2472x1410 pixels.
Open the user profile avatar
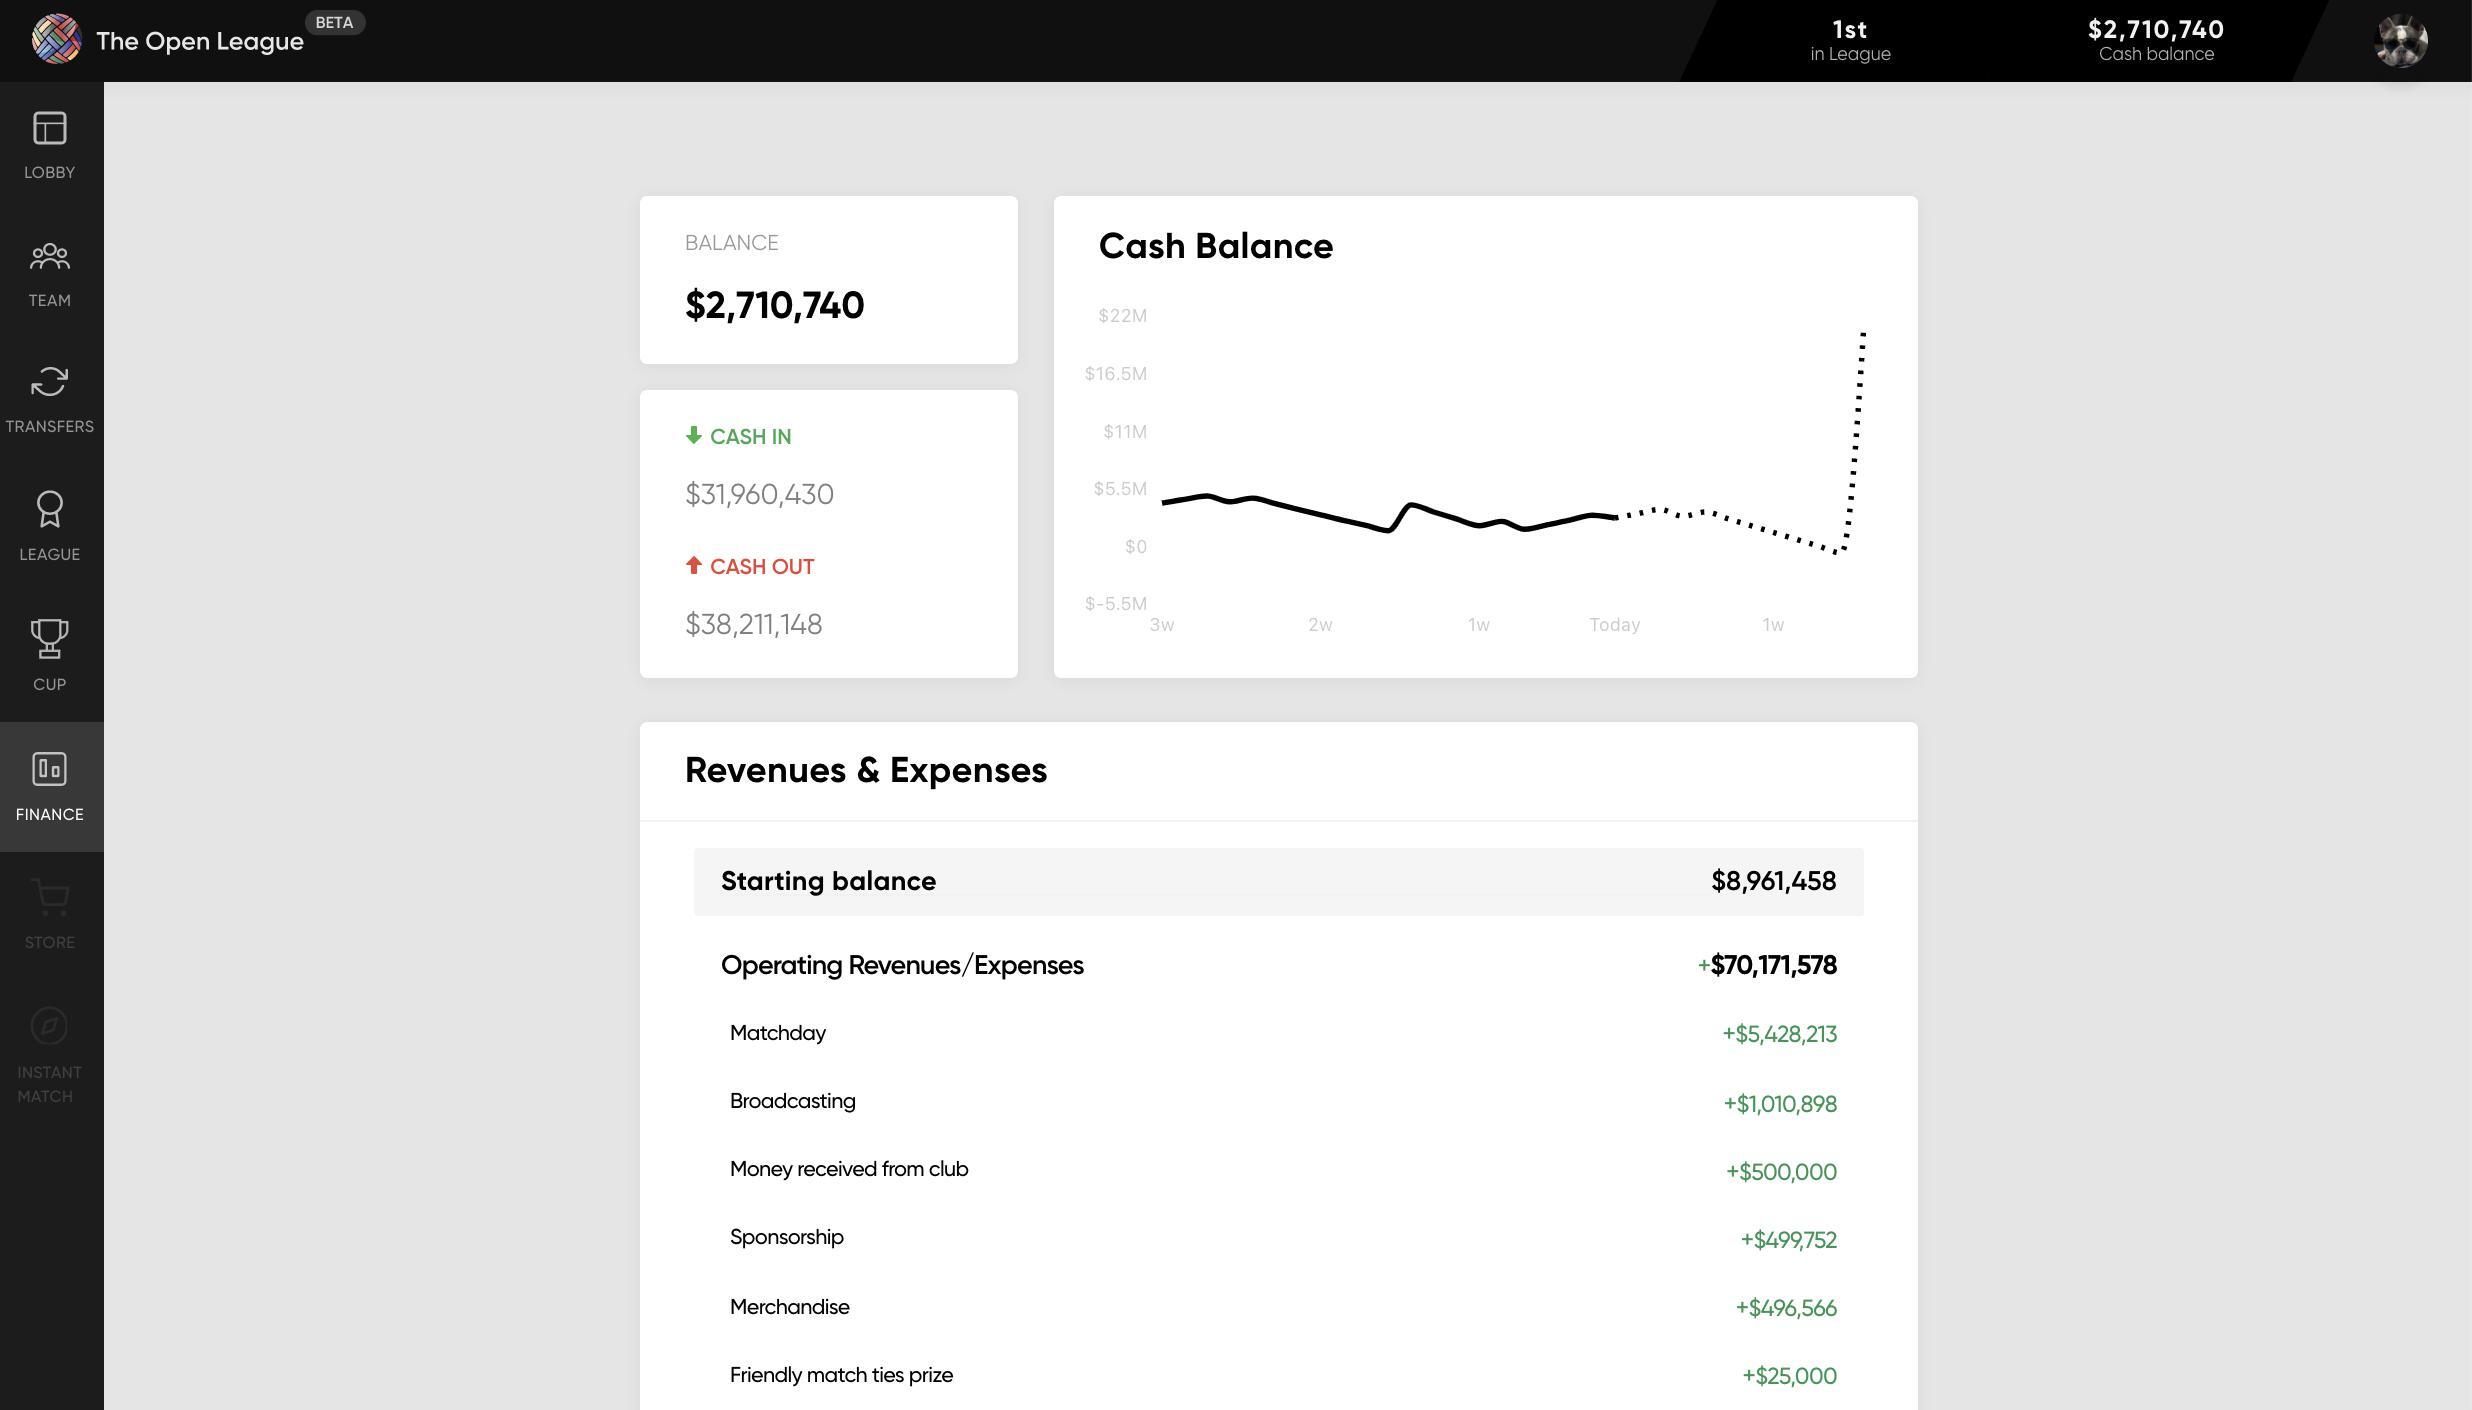point(2400,41)
